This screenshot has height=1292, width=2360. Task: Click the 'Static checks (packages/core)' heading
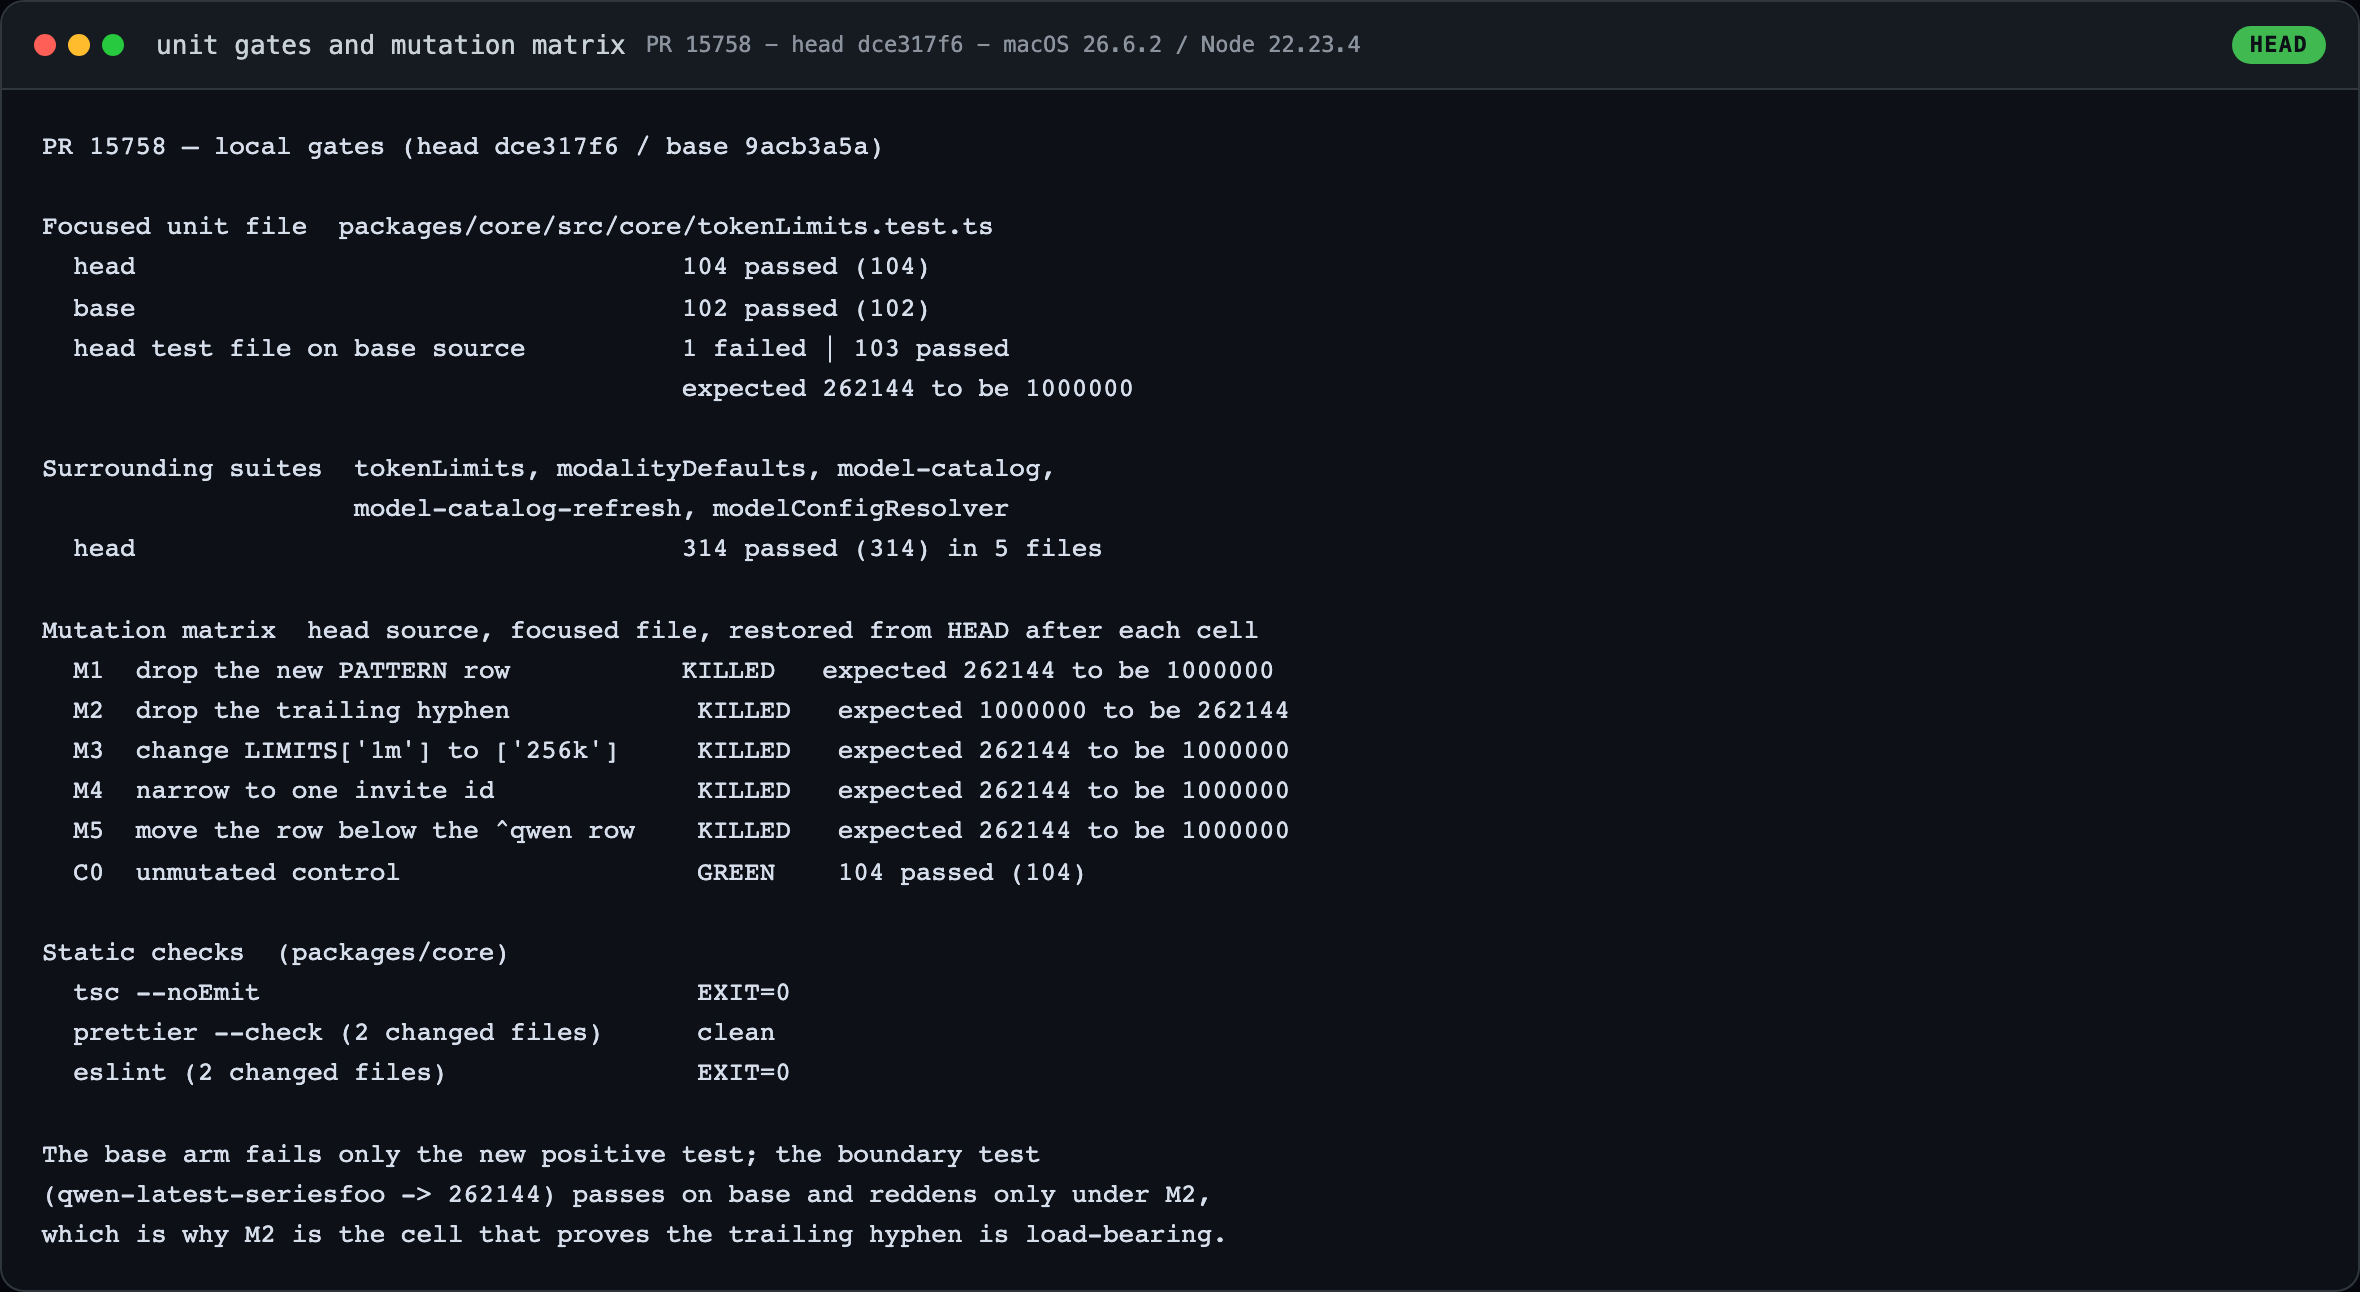pyautogui.click(x=275, y=952)
